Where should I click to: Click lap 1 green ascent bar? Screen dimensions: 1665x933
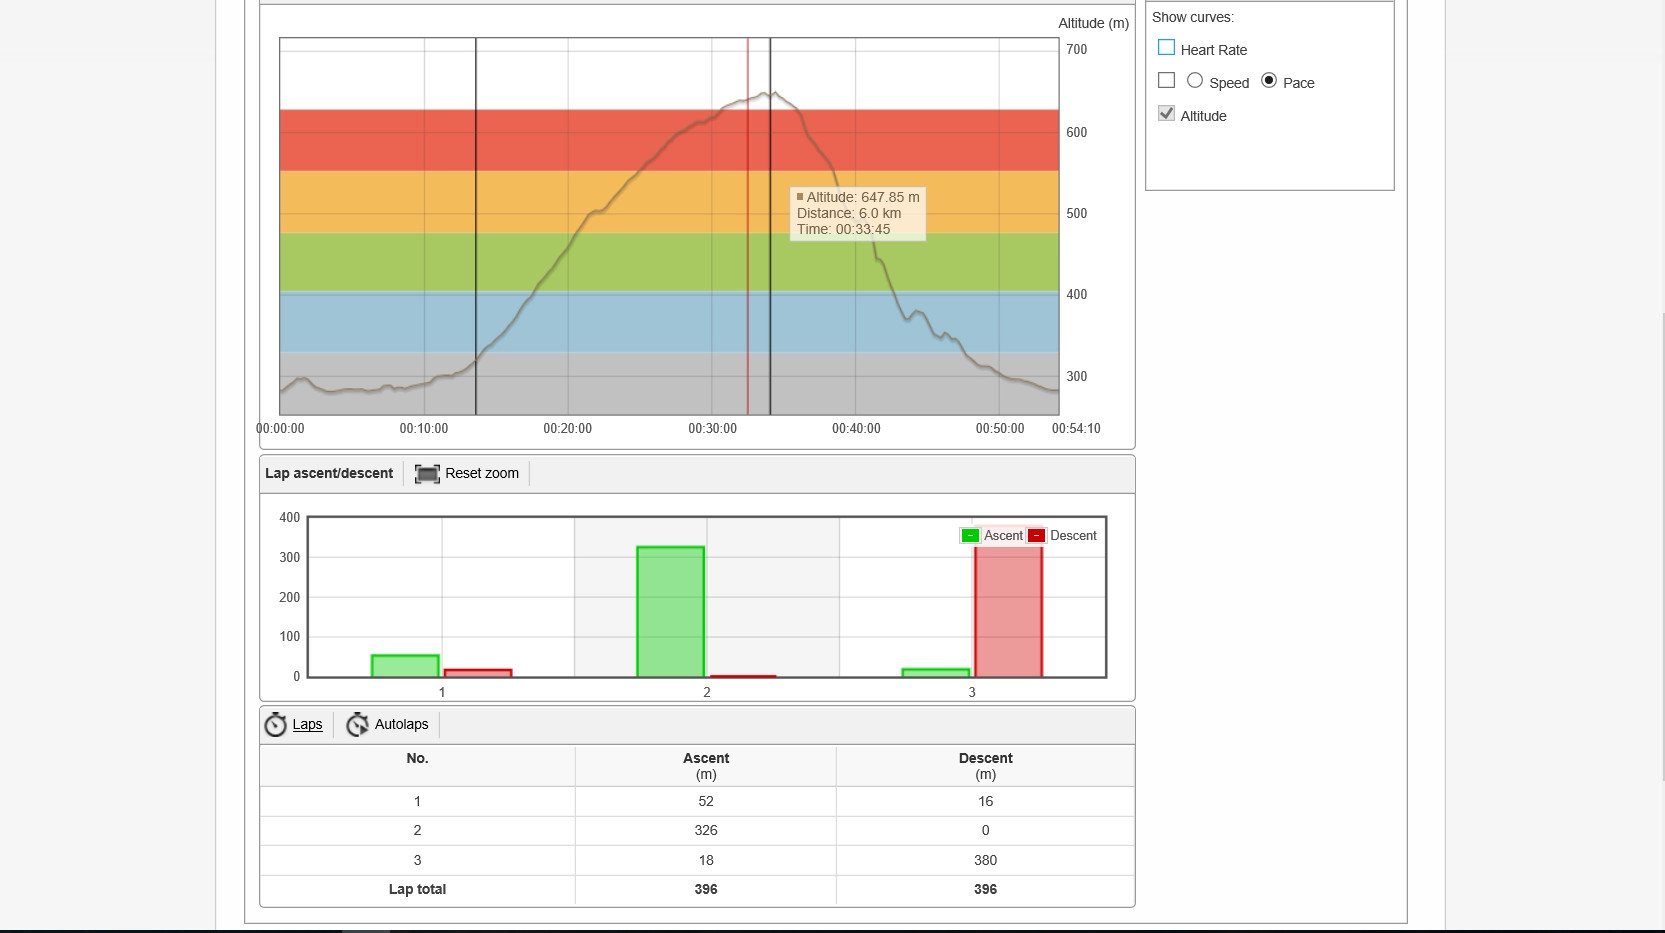(x=405, y=666)
